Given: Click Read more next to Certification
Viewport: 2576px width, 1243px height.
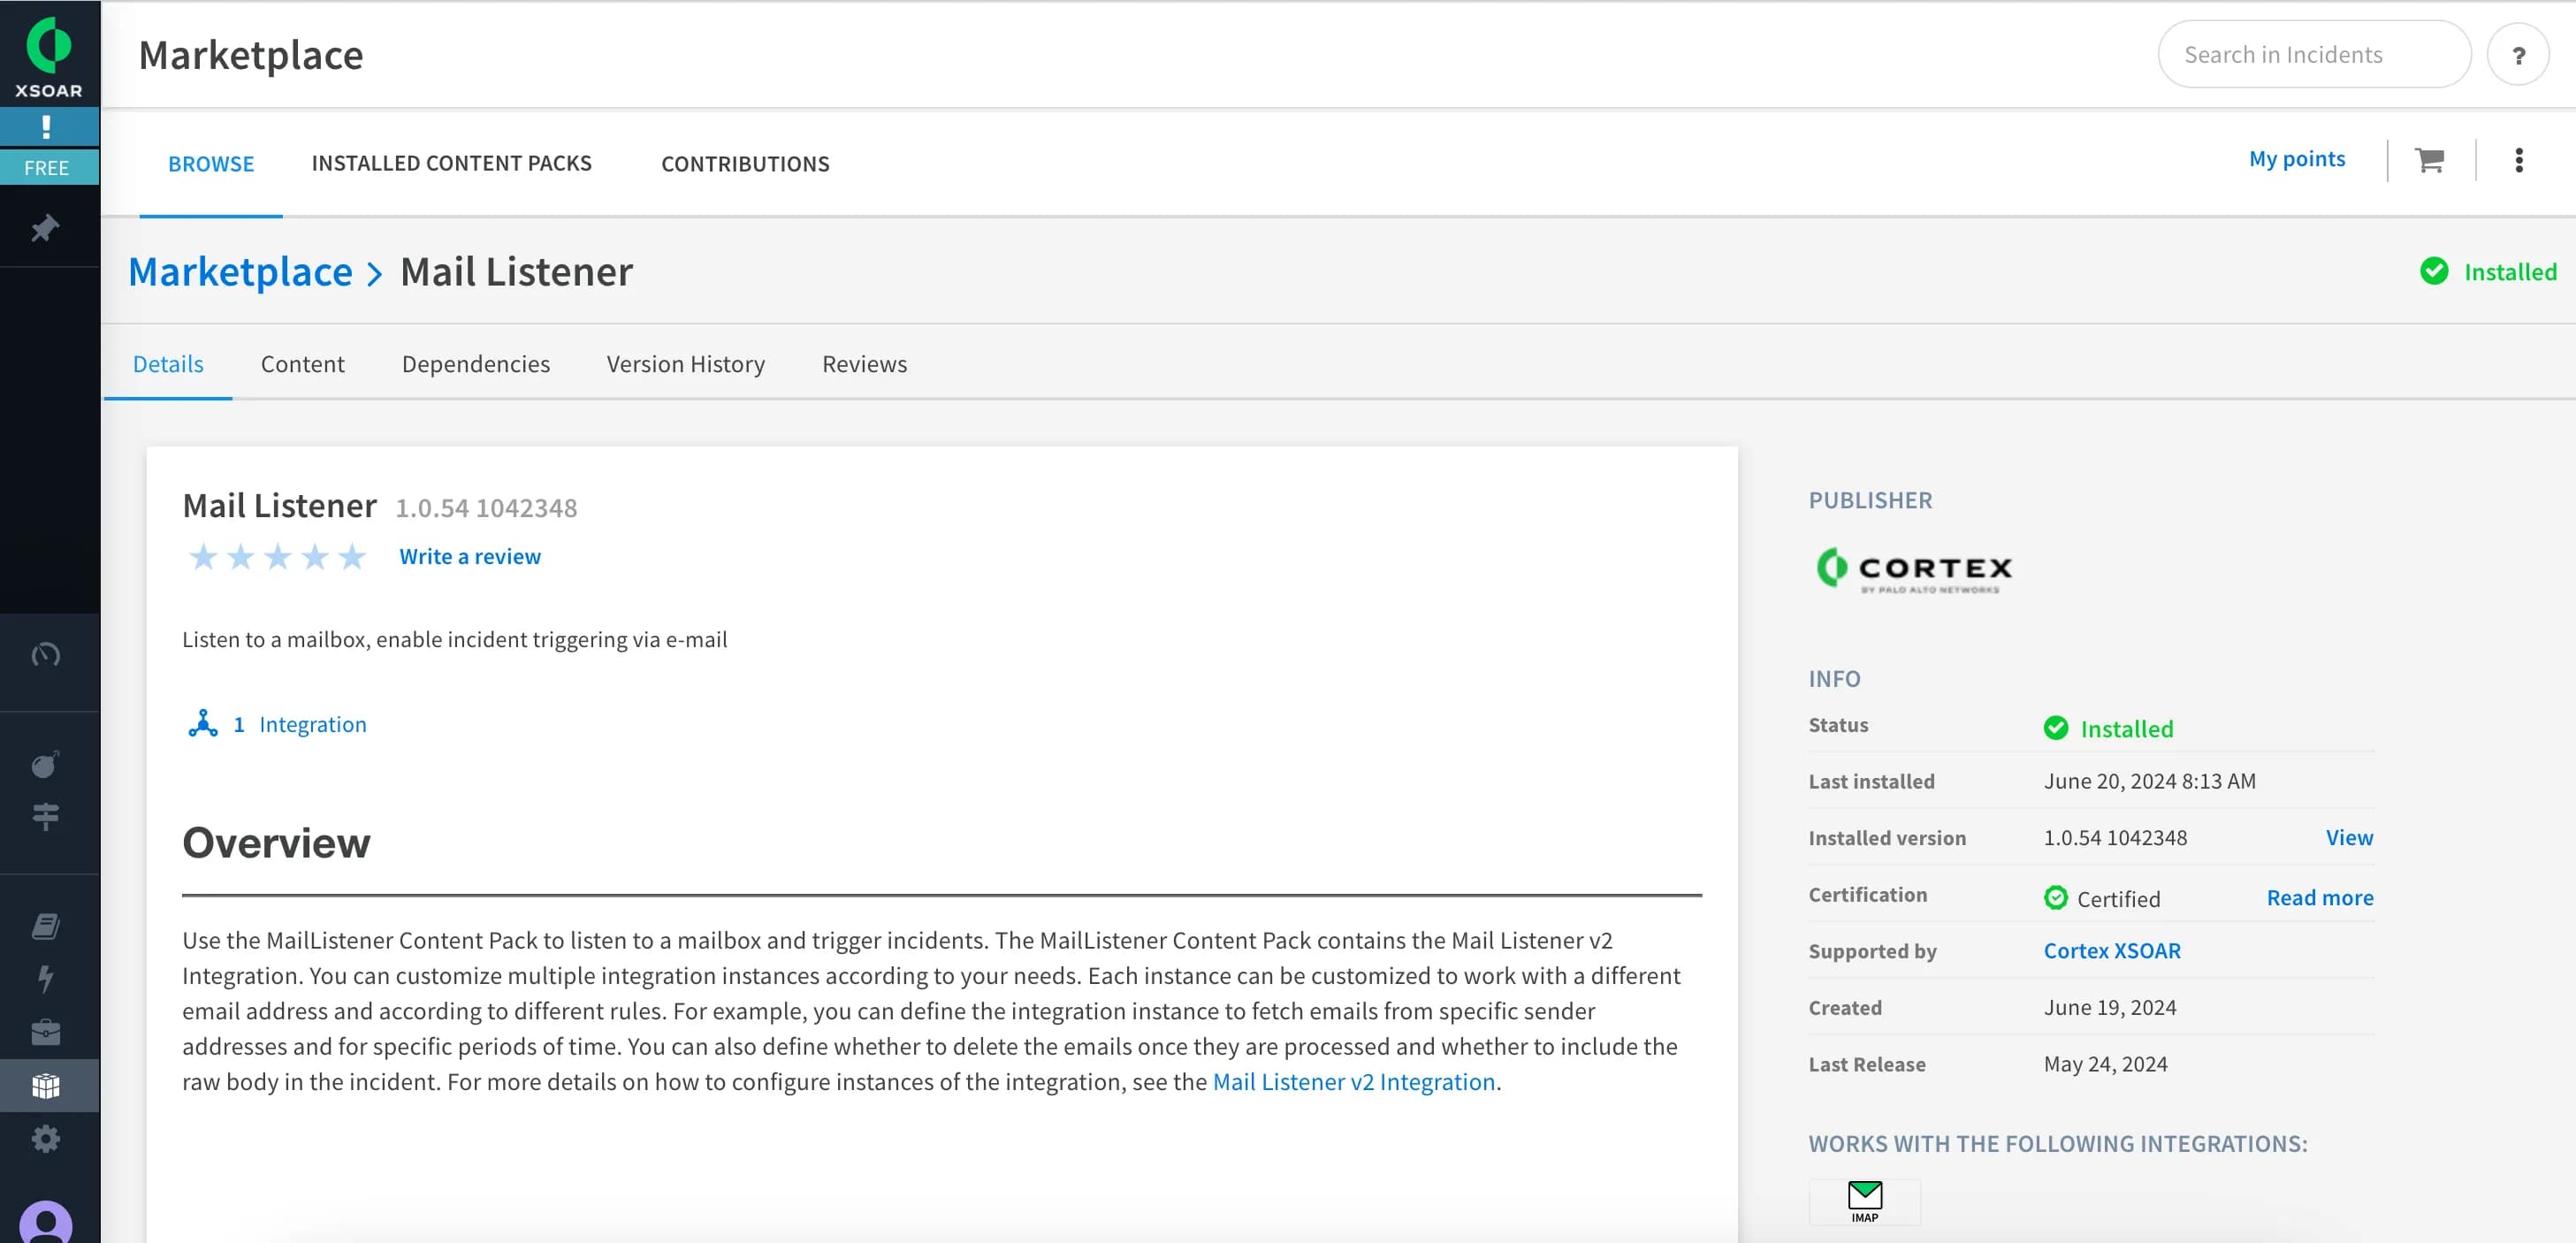Looking at the screenshot, I should pos(2319,898).
